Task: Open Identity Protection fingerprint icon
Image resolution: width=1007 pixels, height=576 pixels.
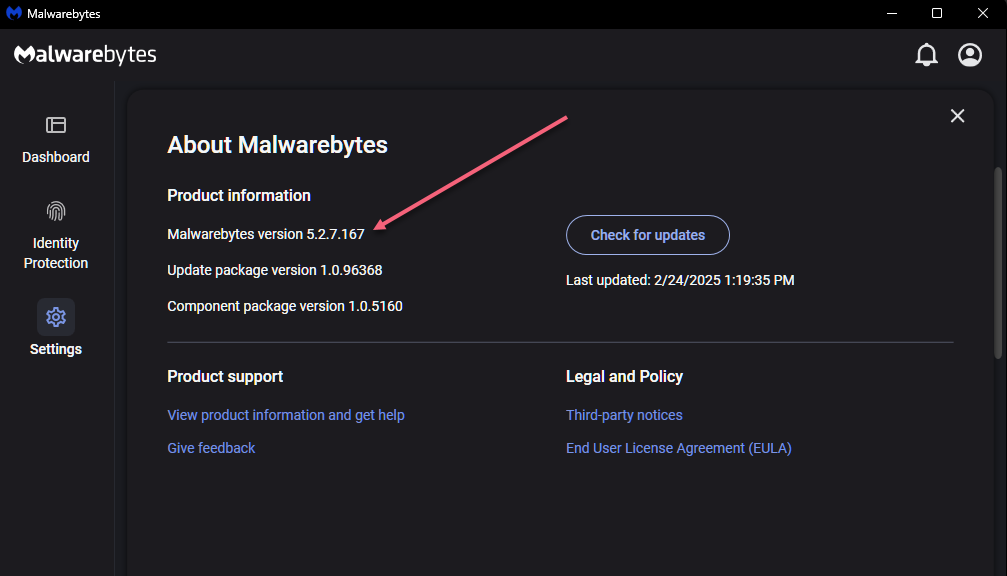Action: [x=56, y=211]
